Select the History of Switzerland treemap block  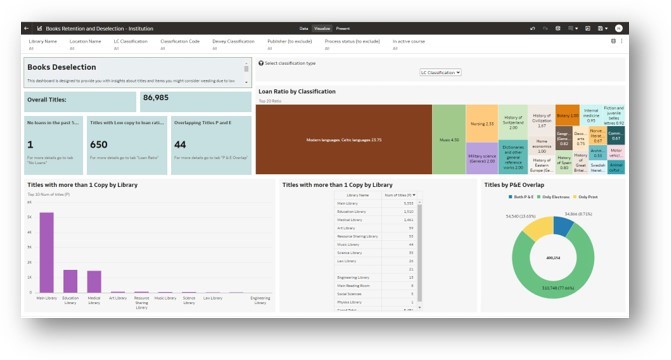(x=513, y=122)
